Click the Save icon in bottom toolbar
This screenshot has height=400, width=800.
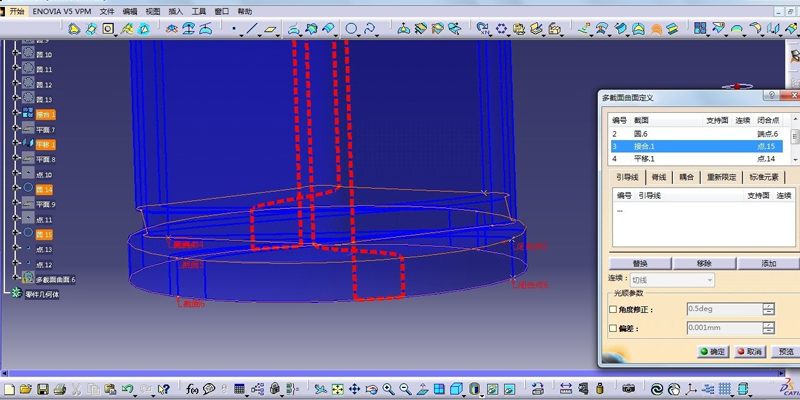pos(43,388)
